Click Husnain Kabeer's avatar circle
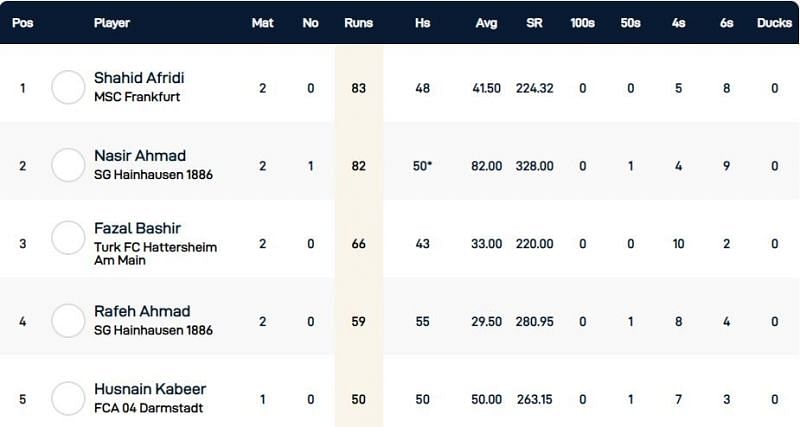 [68, 398]
